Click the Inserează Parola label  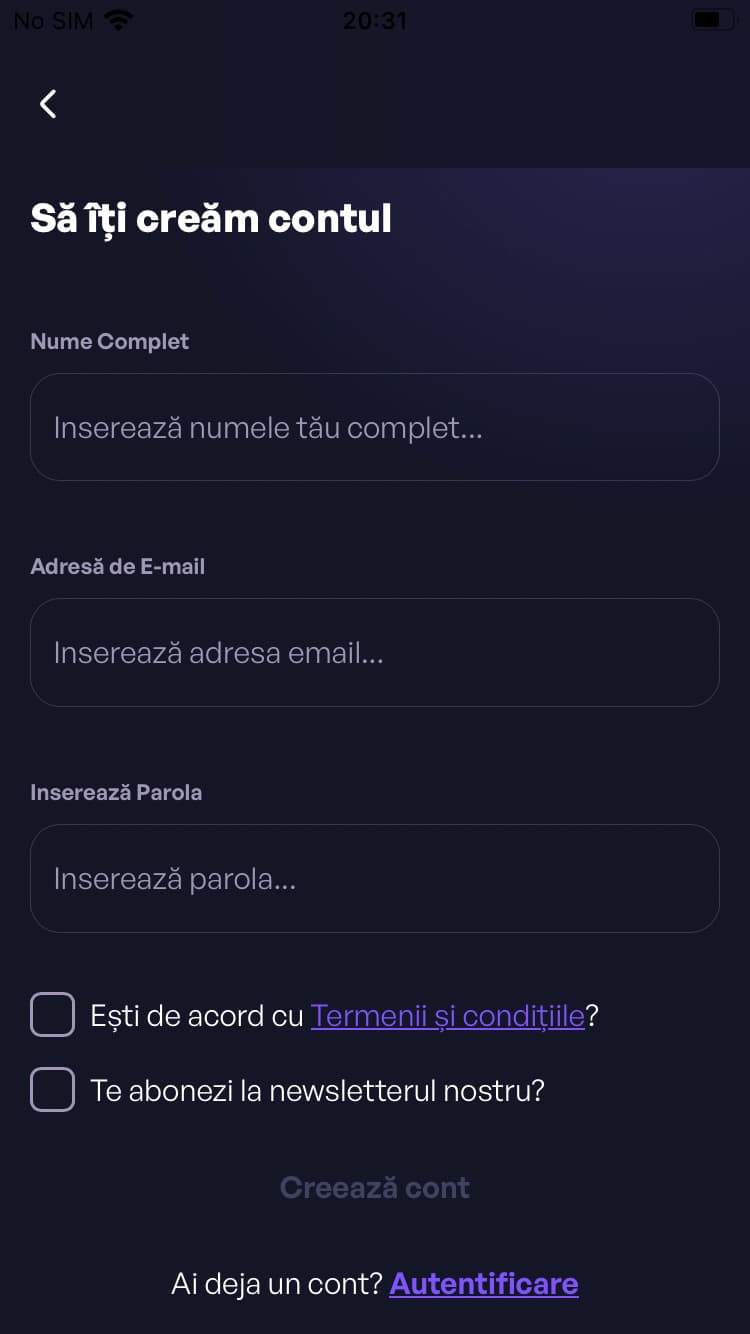point(116,792)
